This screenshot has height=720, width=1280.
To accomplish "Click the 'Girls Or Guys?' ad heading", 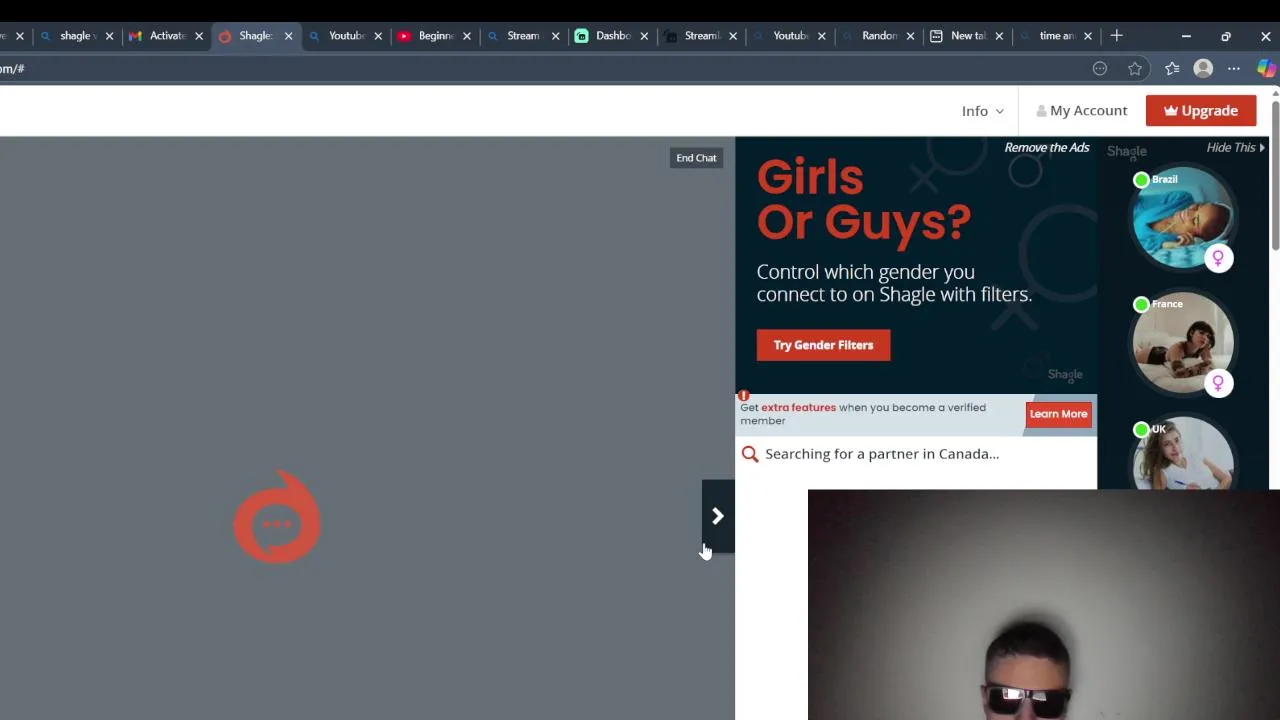I will coord(863,200).
